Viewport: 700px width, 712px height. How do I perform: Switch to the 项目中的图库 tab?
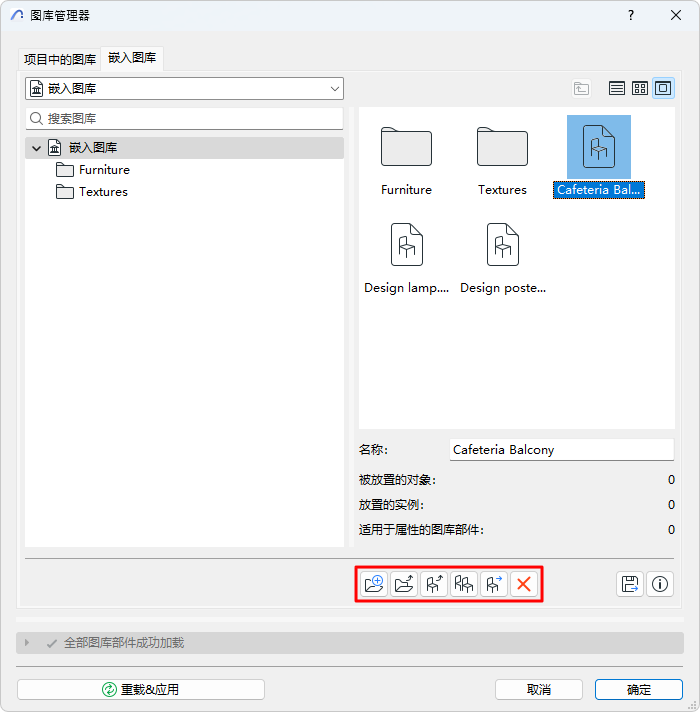(59, 59)
